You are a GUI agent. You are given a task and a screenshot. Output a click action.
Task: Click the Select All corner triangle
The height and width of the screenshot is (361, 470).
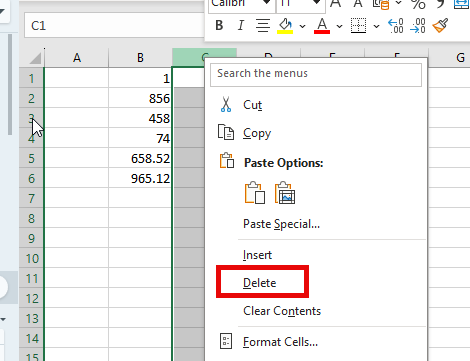[x=36, y=58]
